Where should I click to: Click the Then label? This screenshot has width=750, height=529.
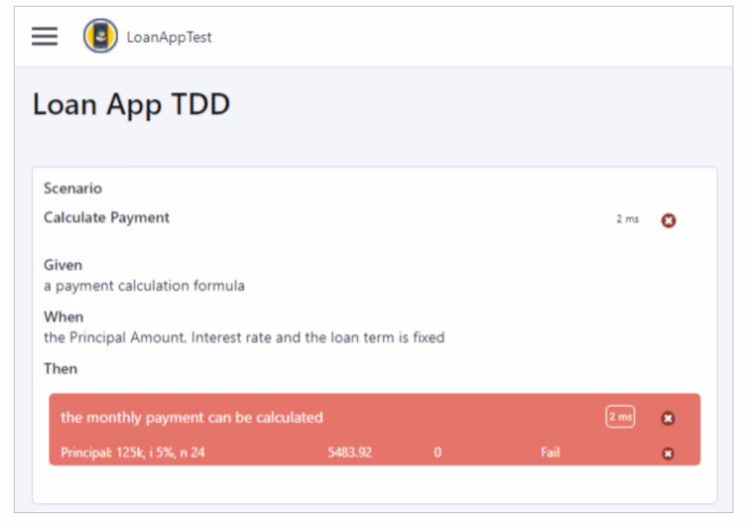[60, 369]
